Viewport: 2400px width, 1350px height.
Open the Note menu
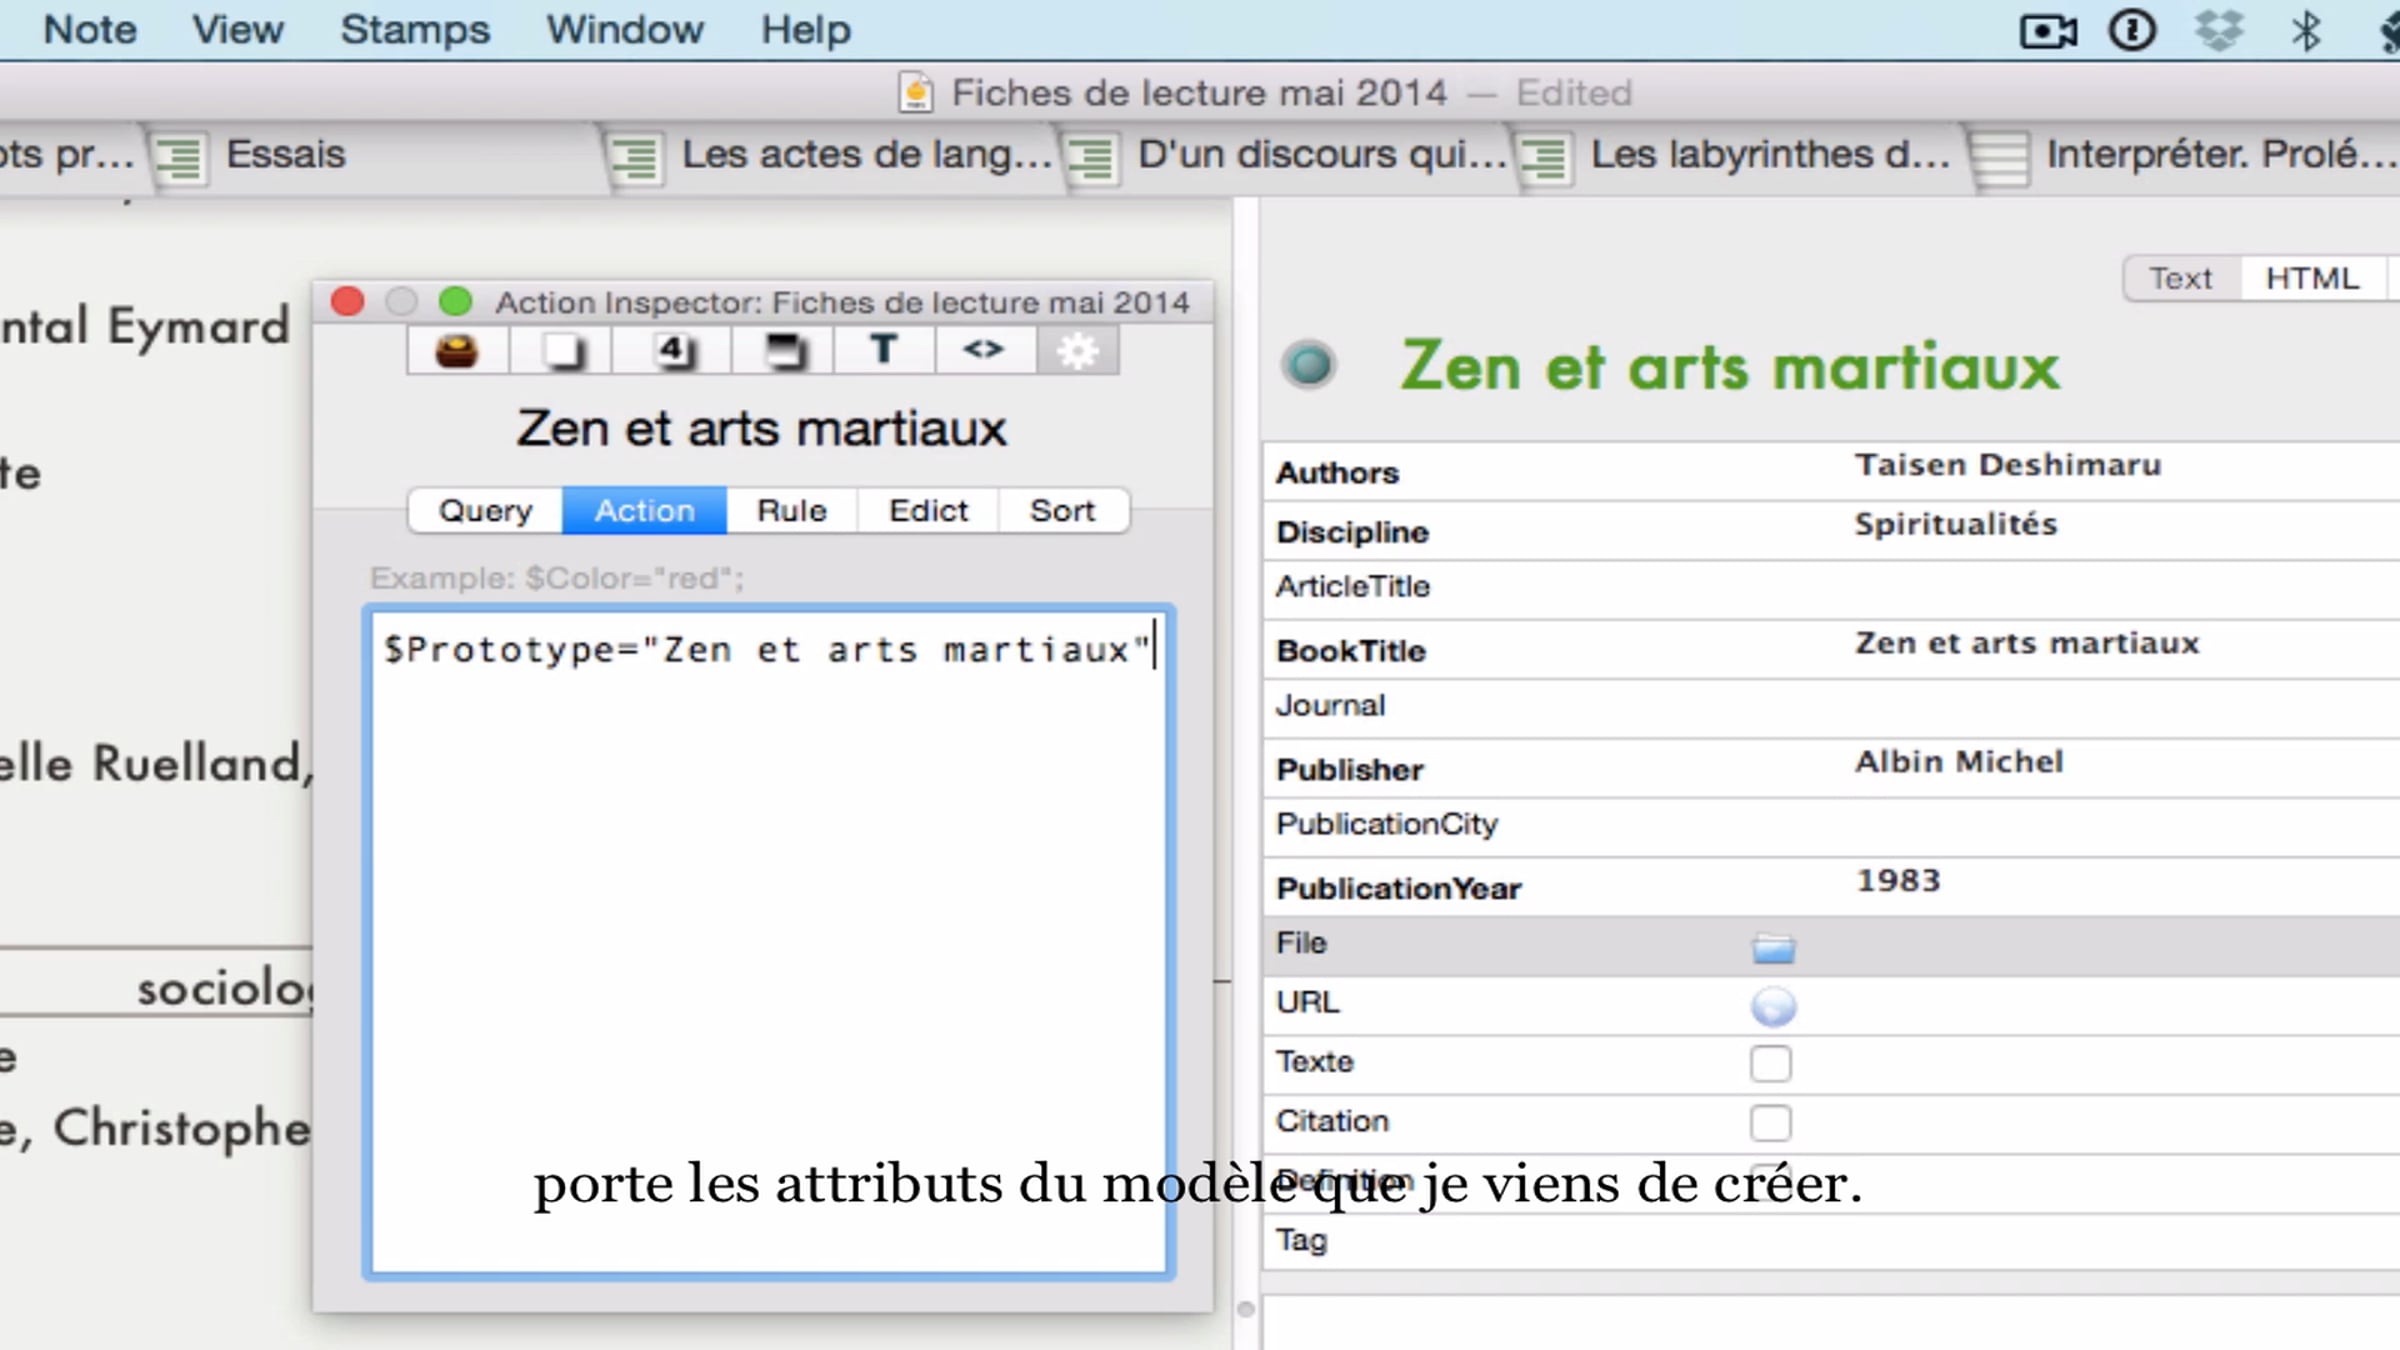point(90,30)
